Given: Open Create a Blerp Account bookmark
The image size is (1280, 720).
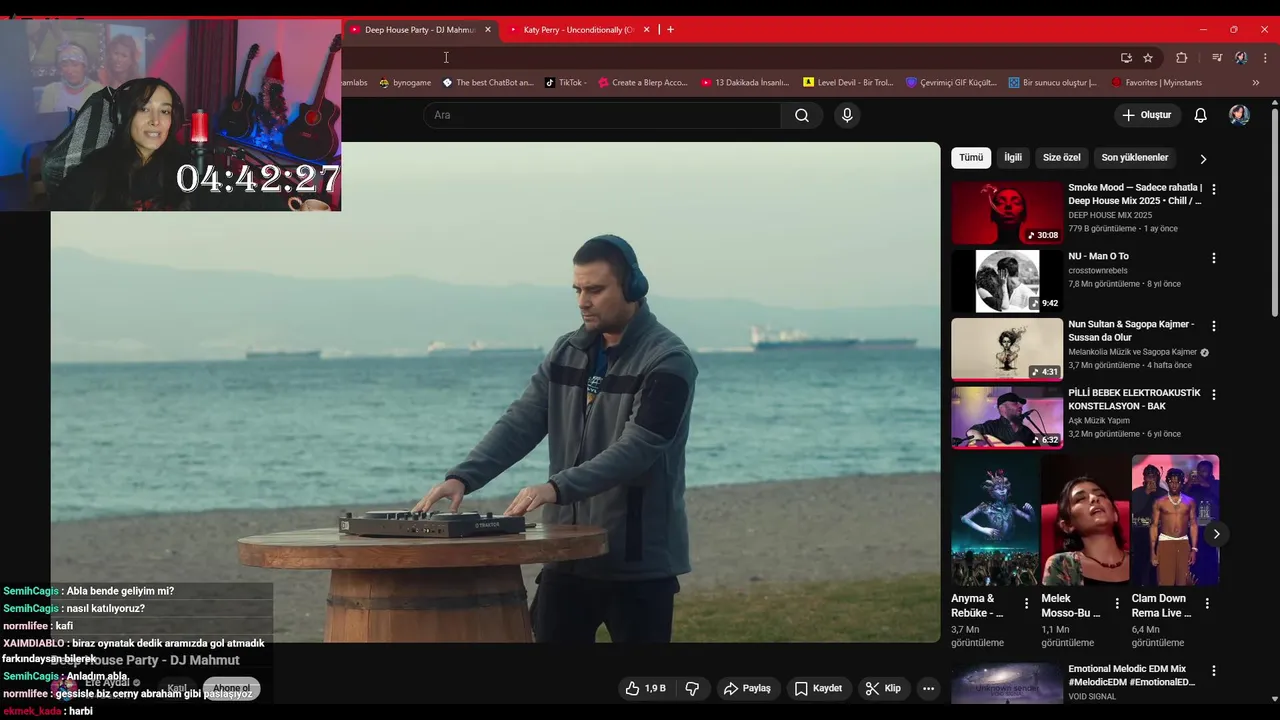Looking at the screenshot, I should [x=643, y=83].
